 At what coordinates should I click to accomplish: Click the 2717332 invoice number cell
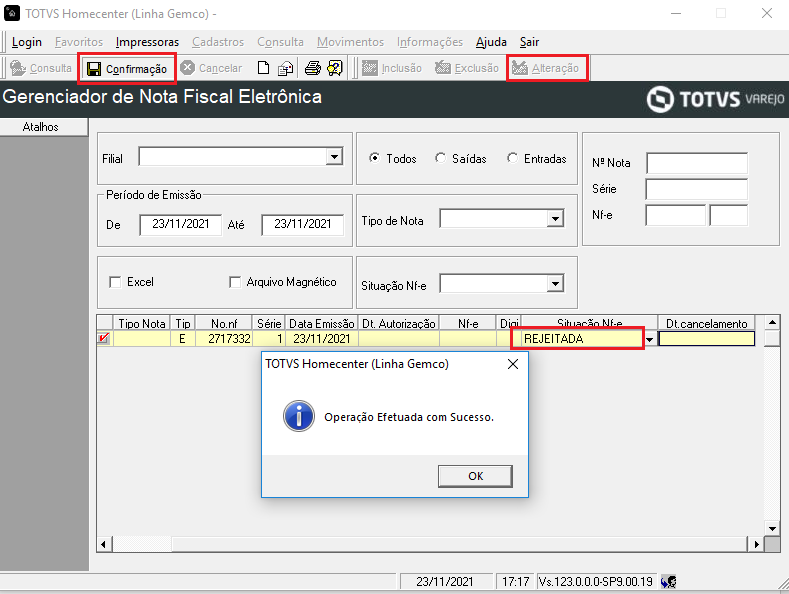(x=224, y=339)
